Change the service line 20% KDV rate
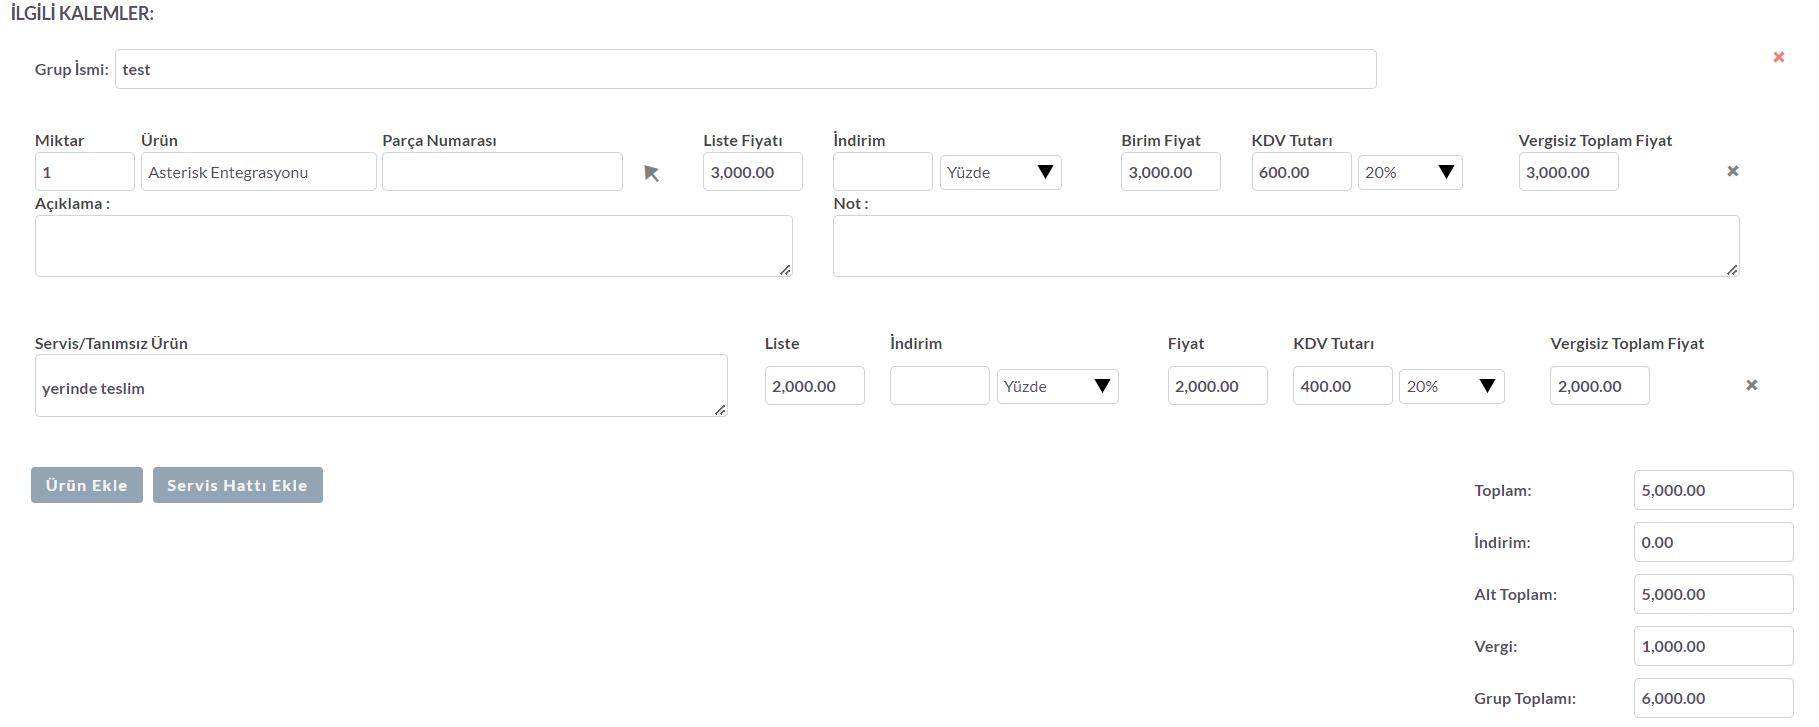Viewport: 1819px width, 727px height. [1451, 386]
